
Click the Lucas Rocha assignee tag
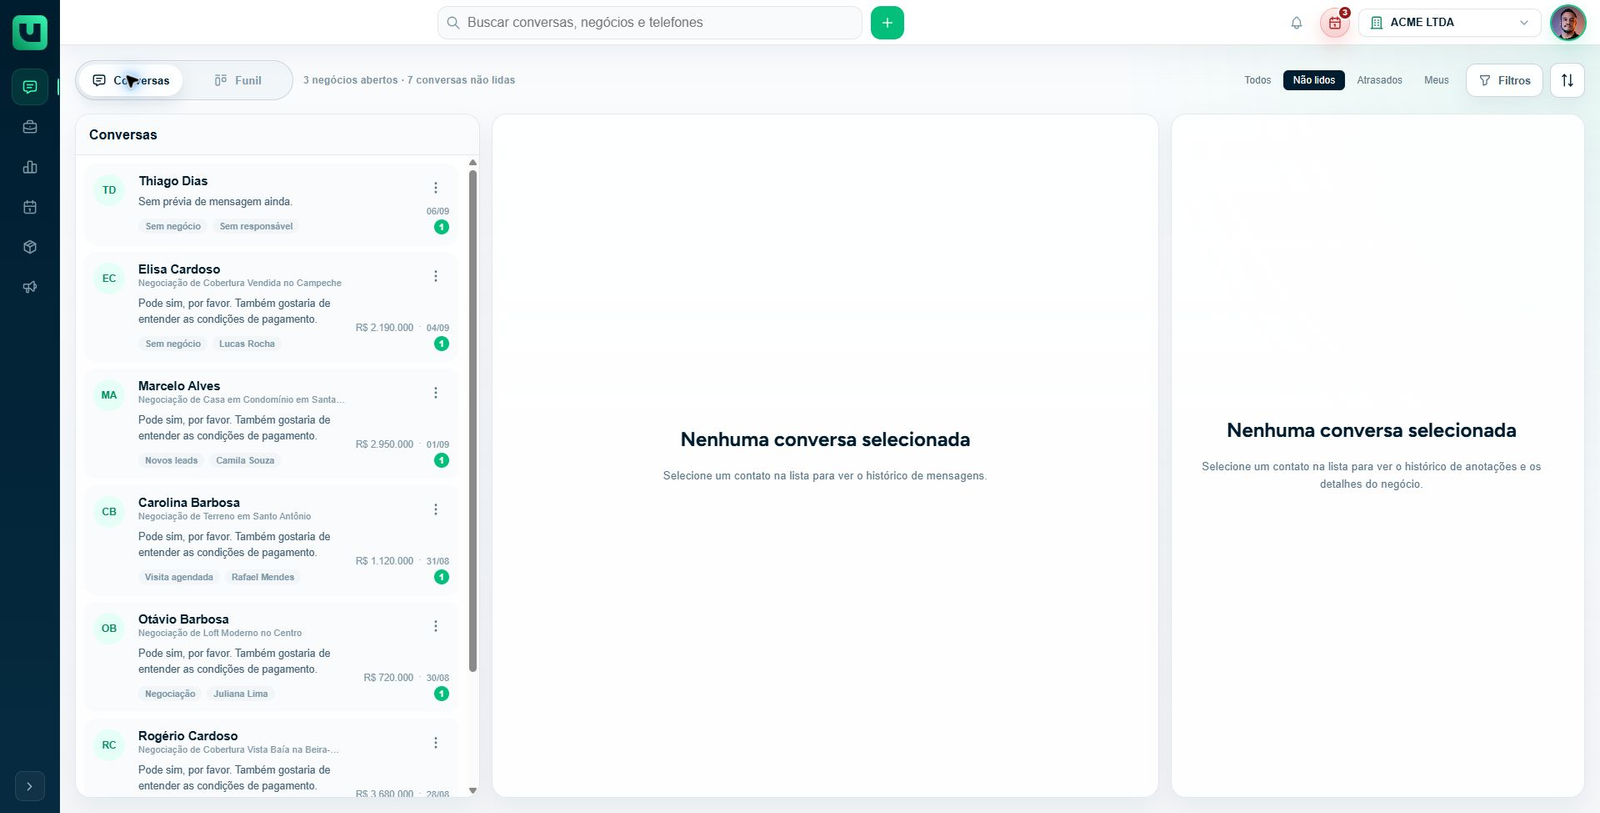click(247, 343)
